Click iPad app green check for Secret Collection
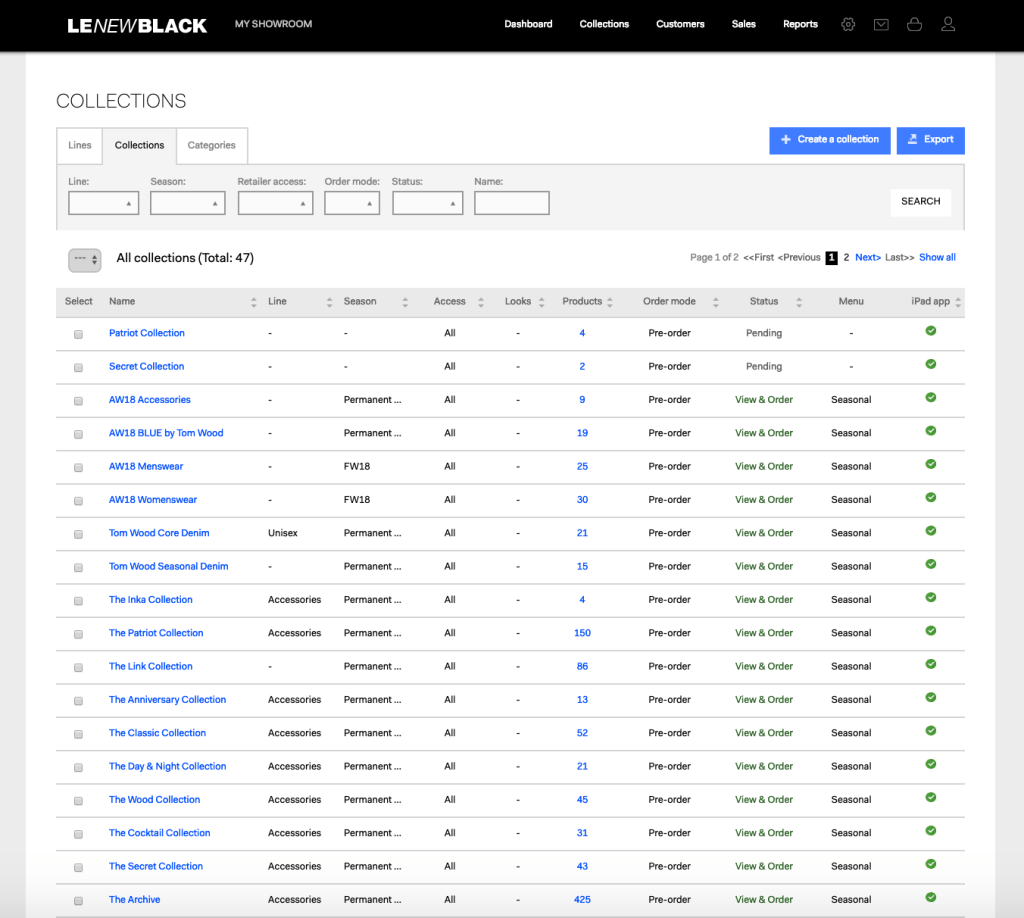This screenshot has height=918, width=1024. (931, 364)
